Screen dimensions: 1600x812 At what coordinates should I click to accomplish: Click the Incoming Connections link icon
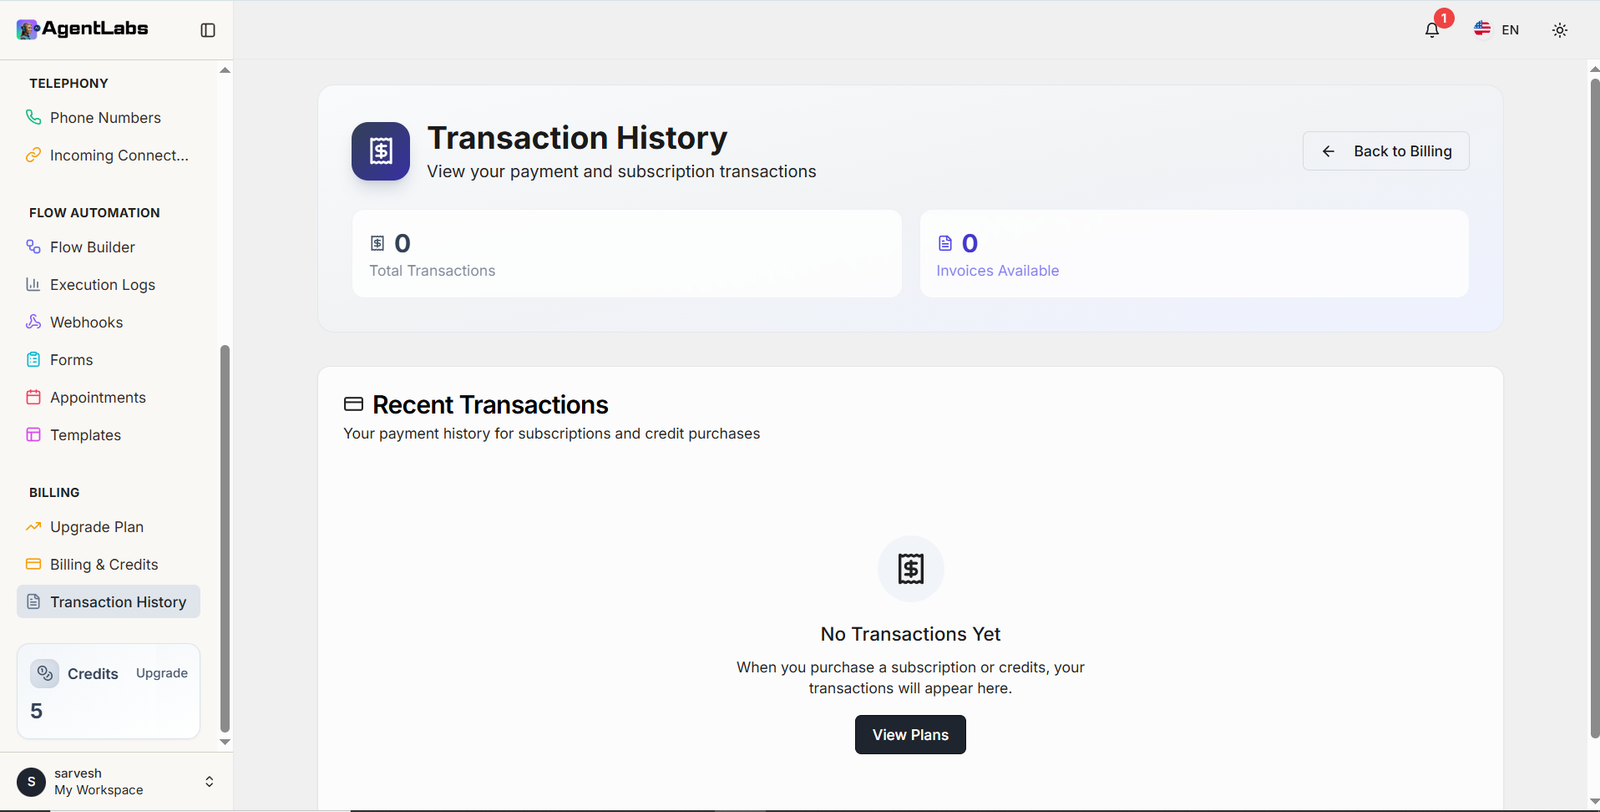click(33, 155)
